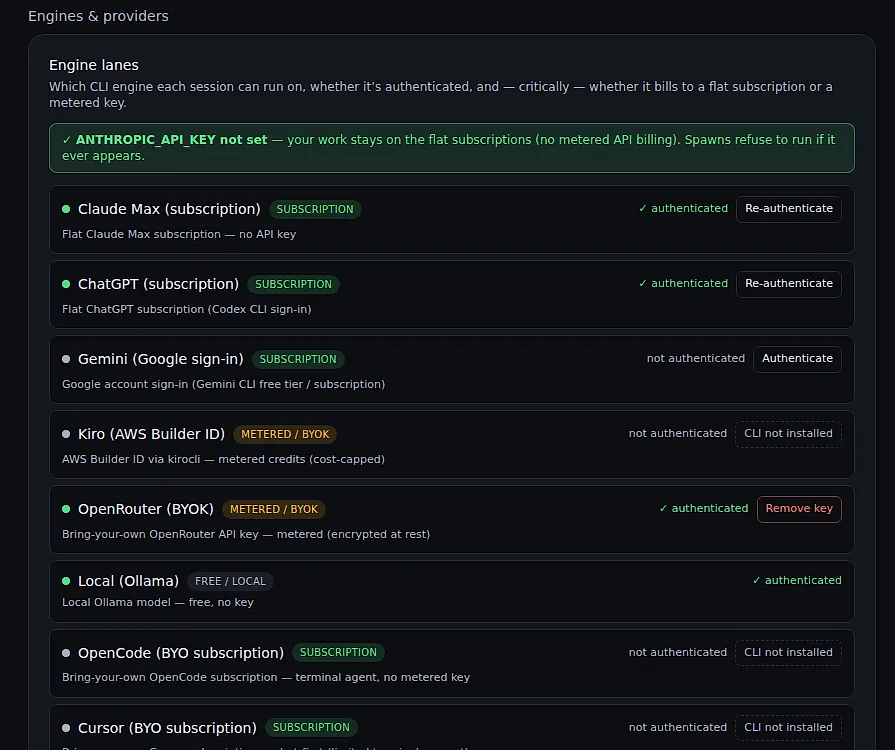895x750 pixels.
Task: Click the gray status dot beside Gemini
Action: [66, 360]
